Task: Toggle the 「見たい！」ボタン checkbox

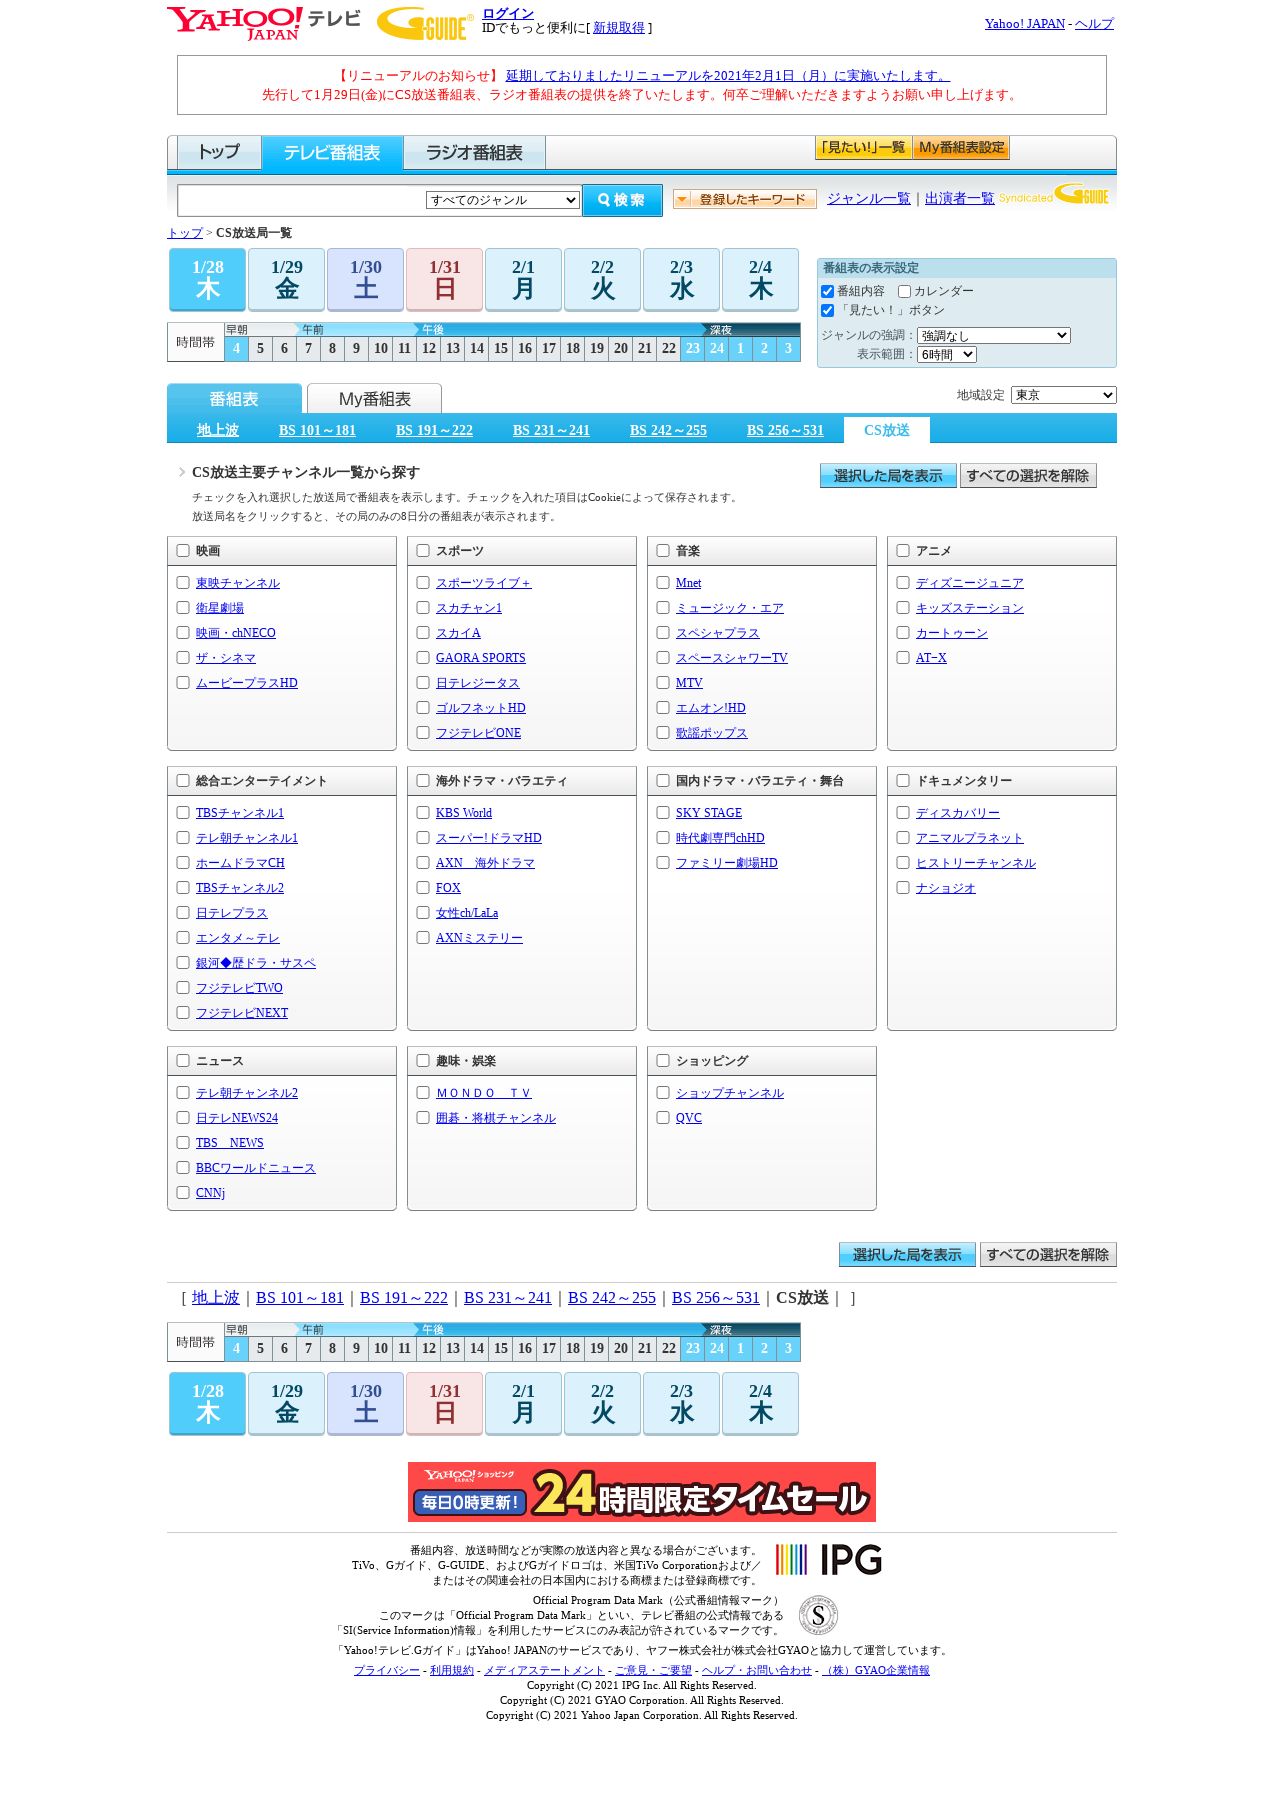Action: click(827, 310)
